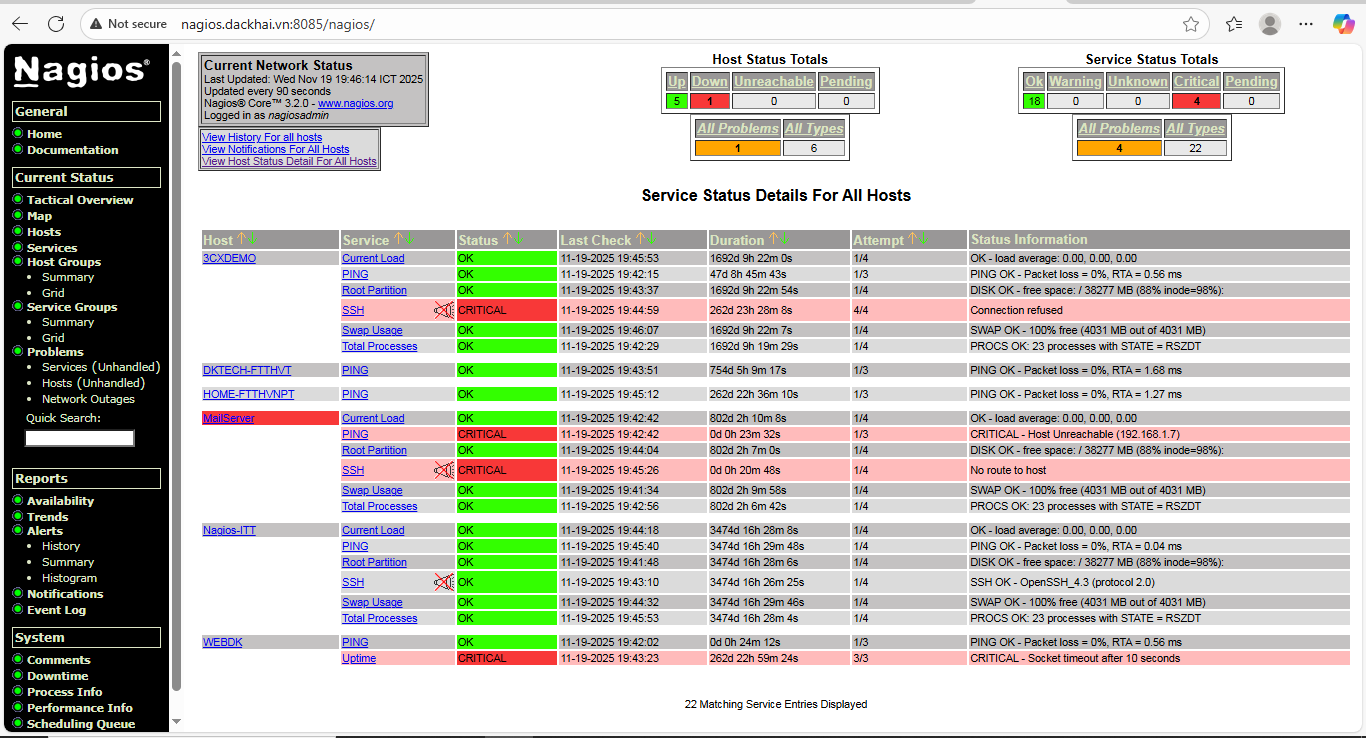Open the MailServer host link

pos(228,418)
